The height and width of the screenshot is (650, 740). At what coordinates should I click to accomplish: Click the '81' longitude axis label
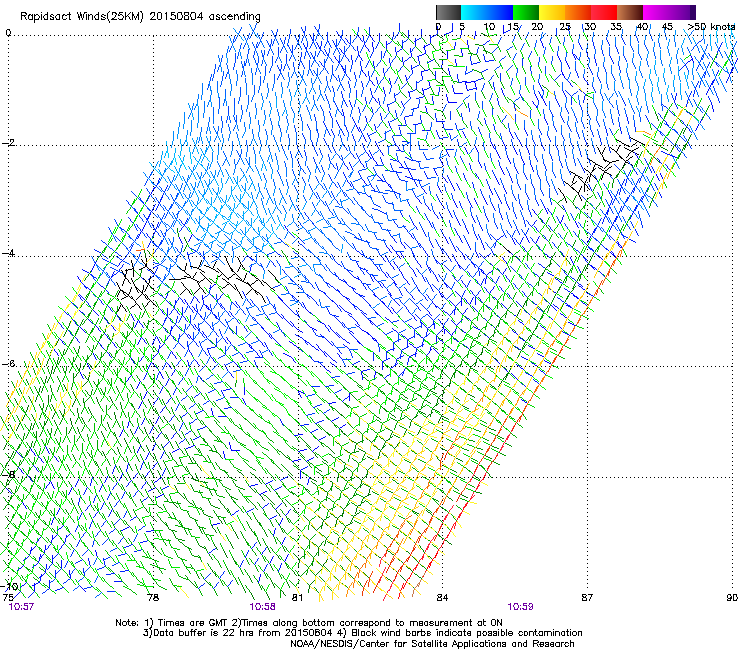point(297,598)
